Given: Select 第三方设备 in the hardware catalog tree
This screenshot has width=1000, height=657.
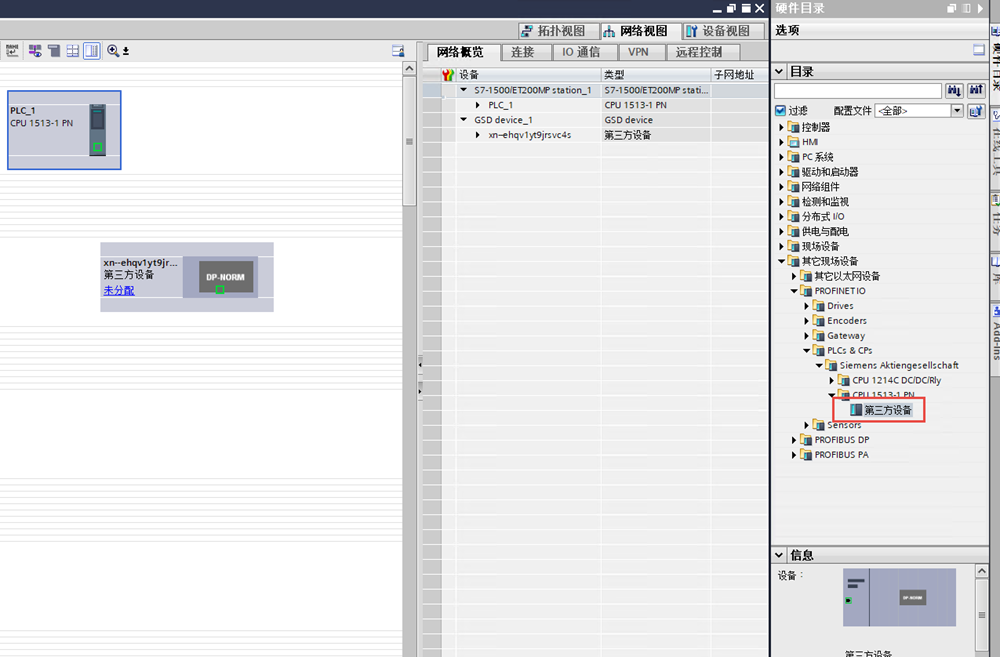Looking at the screenshot, I should pos(887,410).
